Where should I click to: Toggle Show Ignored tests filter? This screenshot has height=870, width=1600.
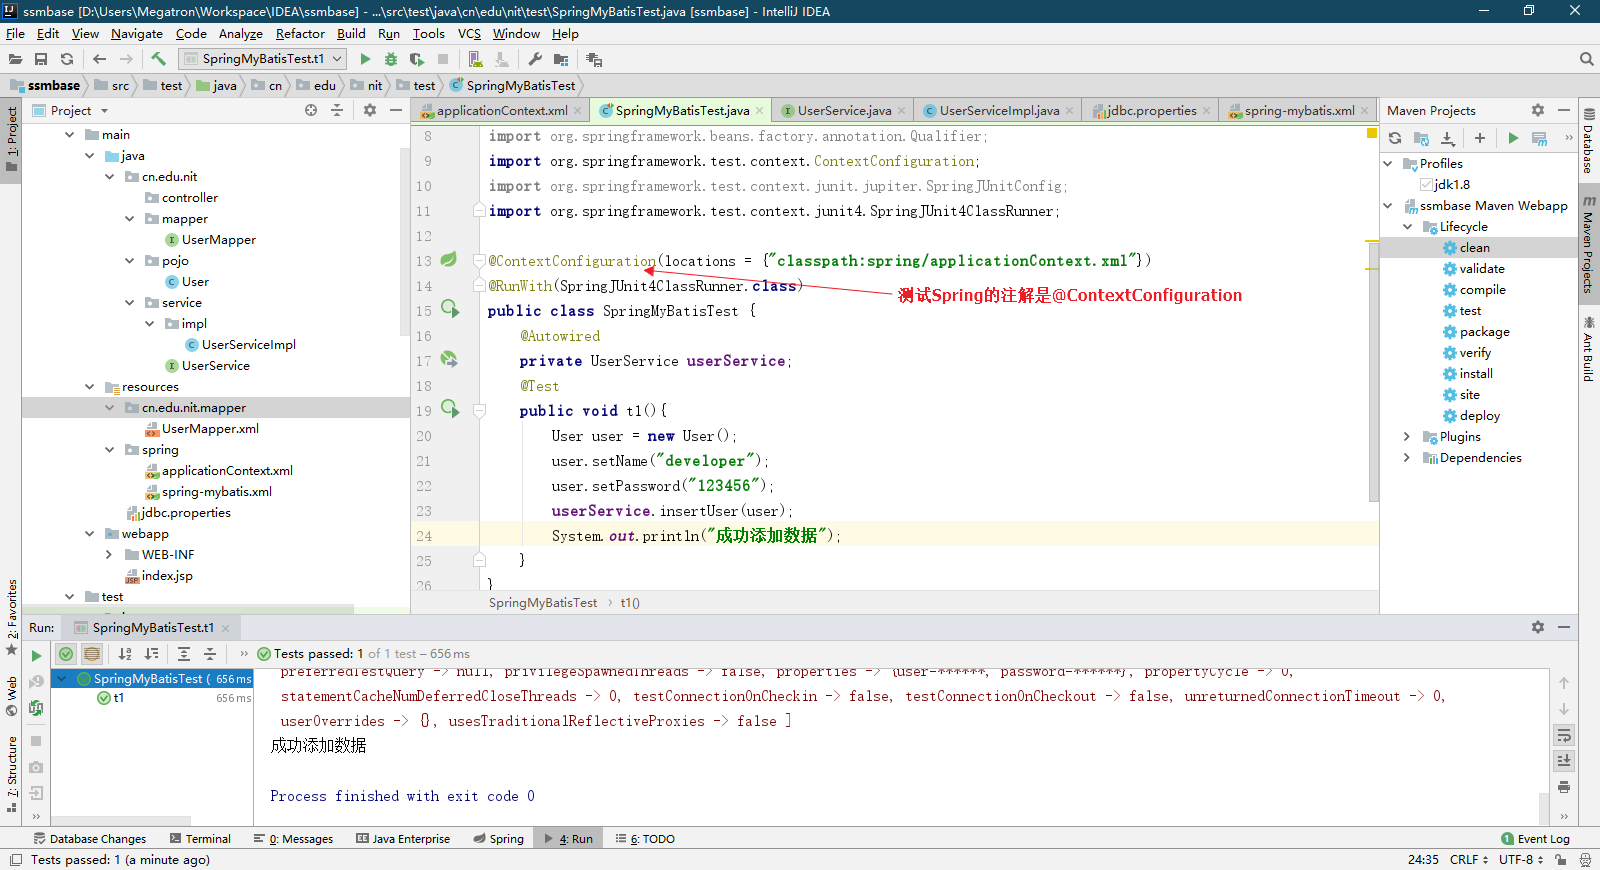(92, 654)
